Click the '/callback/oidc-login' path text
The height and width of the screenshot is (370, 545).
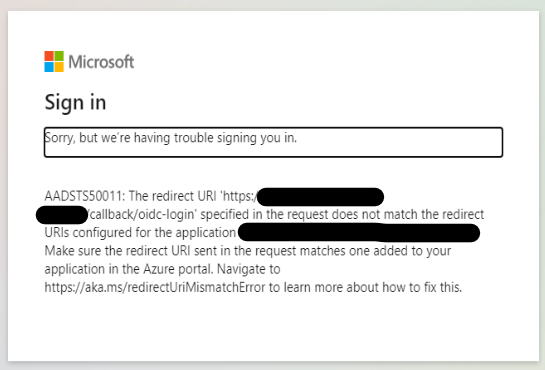[141, 215]
